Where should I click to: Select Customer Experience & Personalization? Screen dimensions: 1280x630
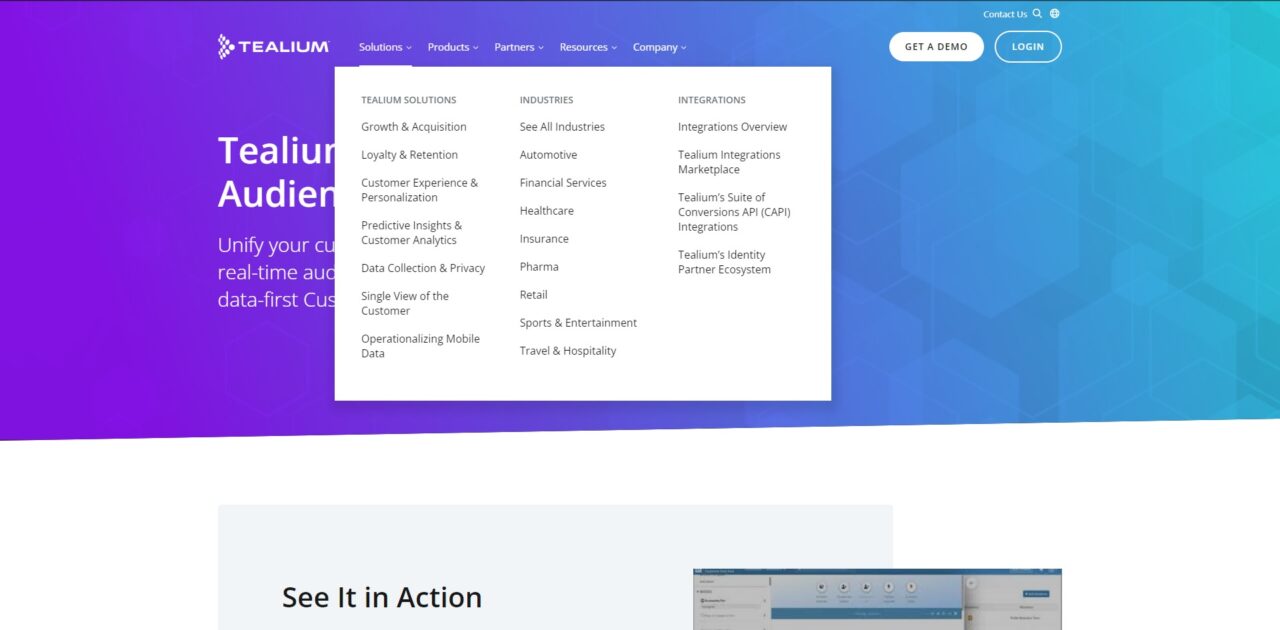(420, 190)
